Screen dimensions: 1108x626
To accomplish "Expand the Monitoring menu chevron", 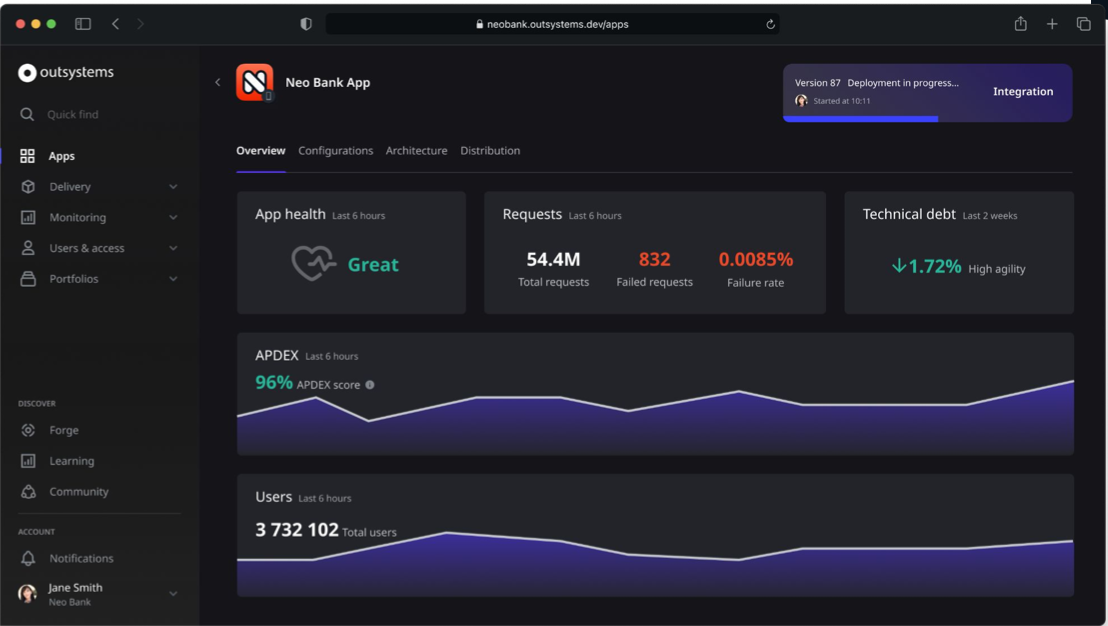I will (x=173, y=218).
